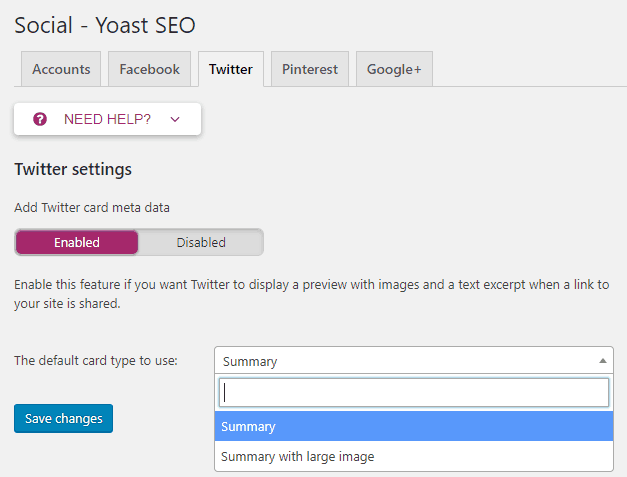Click the 'Enable this feature' description text
Image resolution: width=627 pixels, height=477 pixels.
(312, 294)
